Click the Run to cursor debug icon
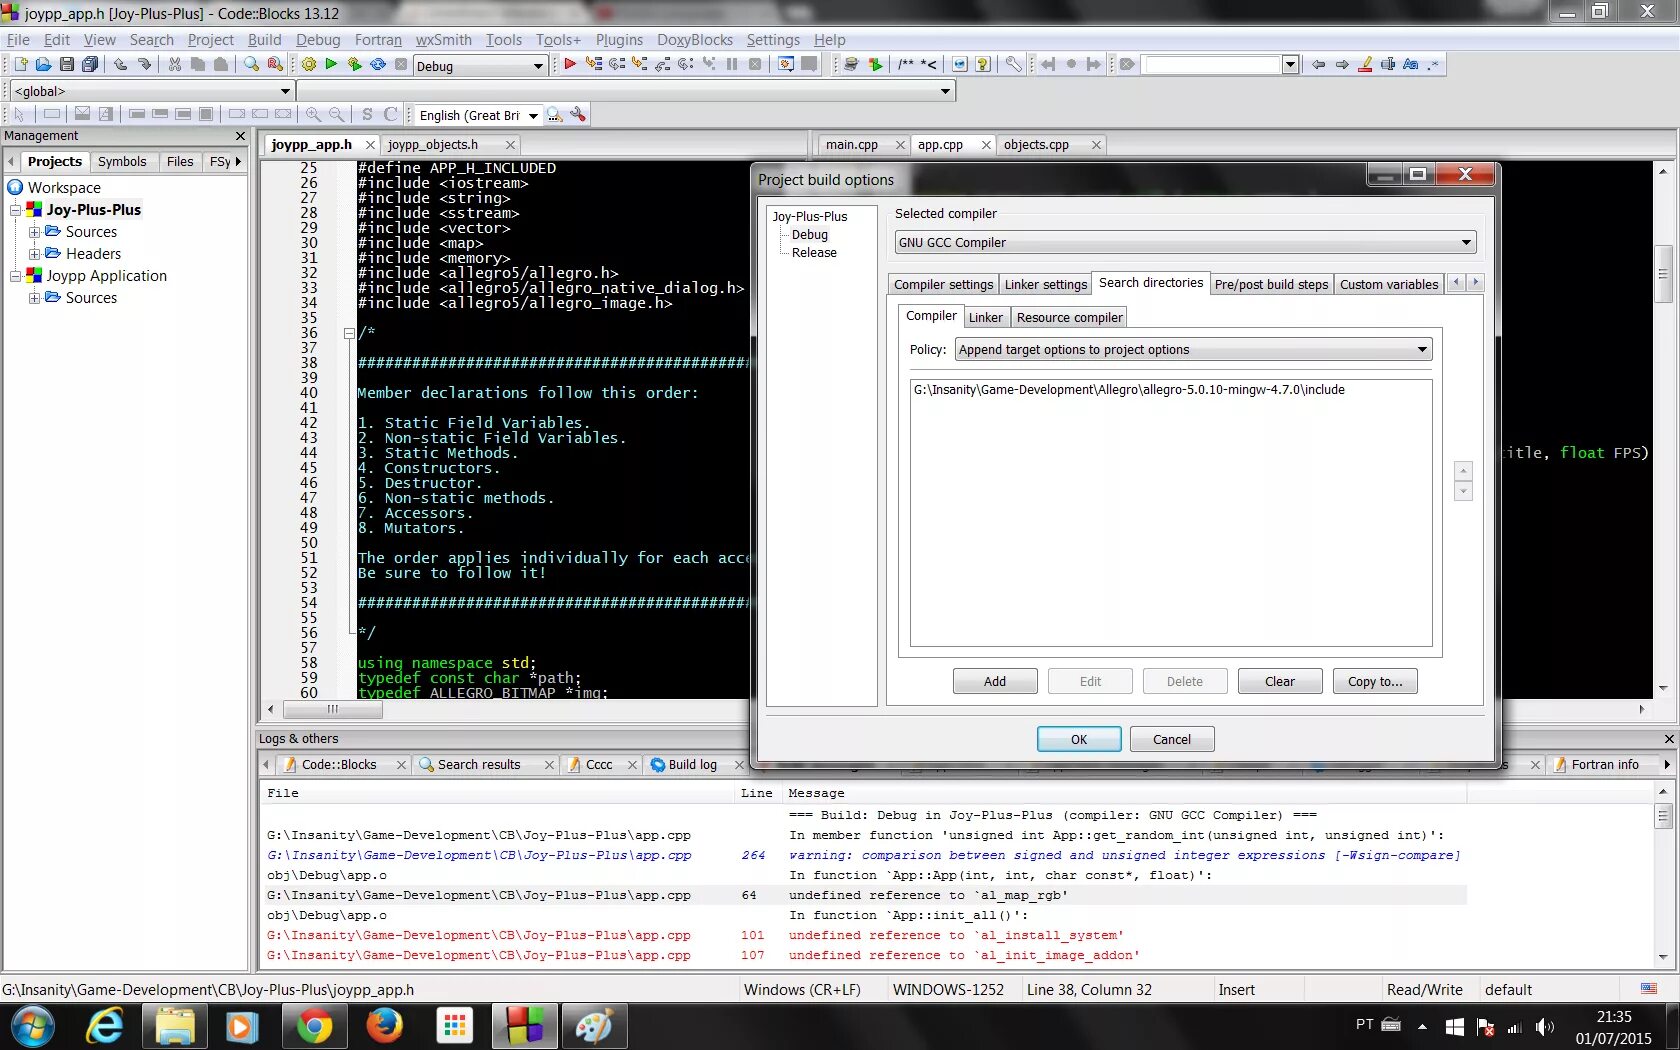The height and width of the screenshot is (1050, 1680). (x=594, y=65)
